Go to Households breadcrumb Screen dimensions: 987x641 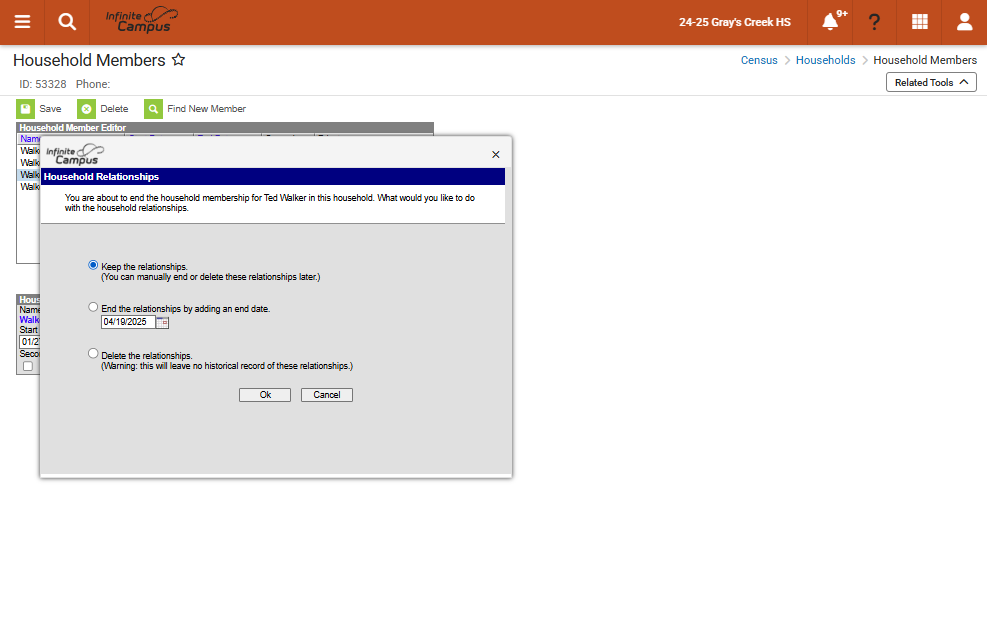coord(825,60)
